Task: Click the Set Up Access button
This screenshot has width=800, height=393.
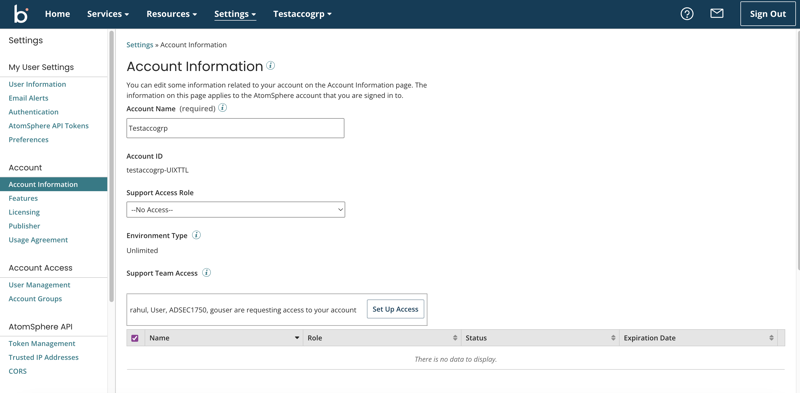Action: pos(395,309)
